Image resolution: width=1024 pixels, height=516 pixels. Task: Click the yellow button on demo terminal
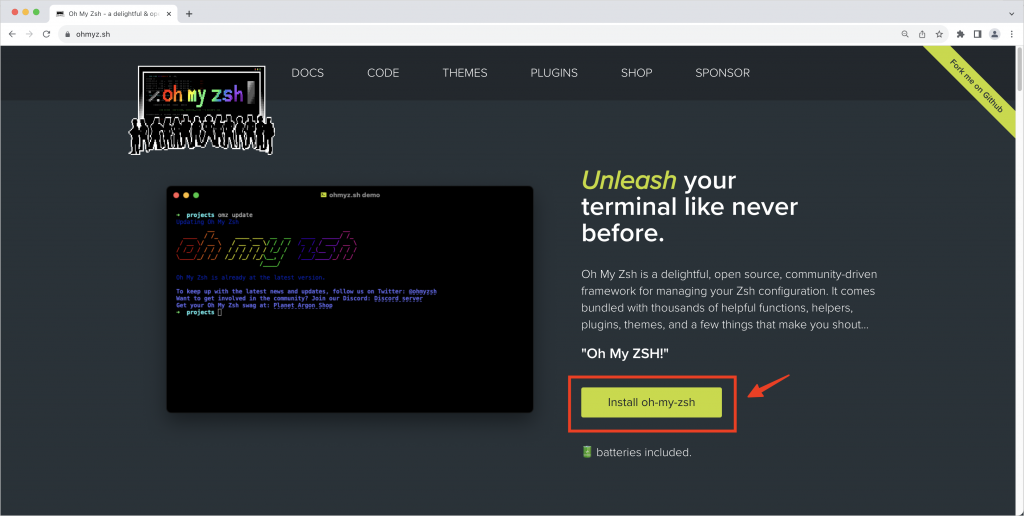click(x=186, y=195)
